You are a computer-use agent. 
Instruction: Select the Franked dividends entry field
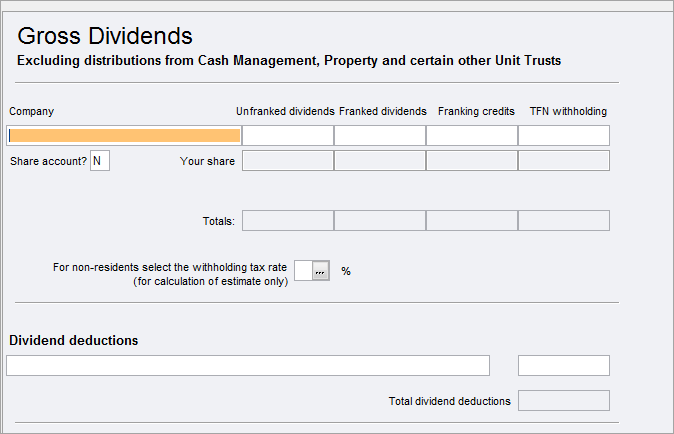pos(380,136)
